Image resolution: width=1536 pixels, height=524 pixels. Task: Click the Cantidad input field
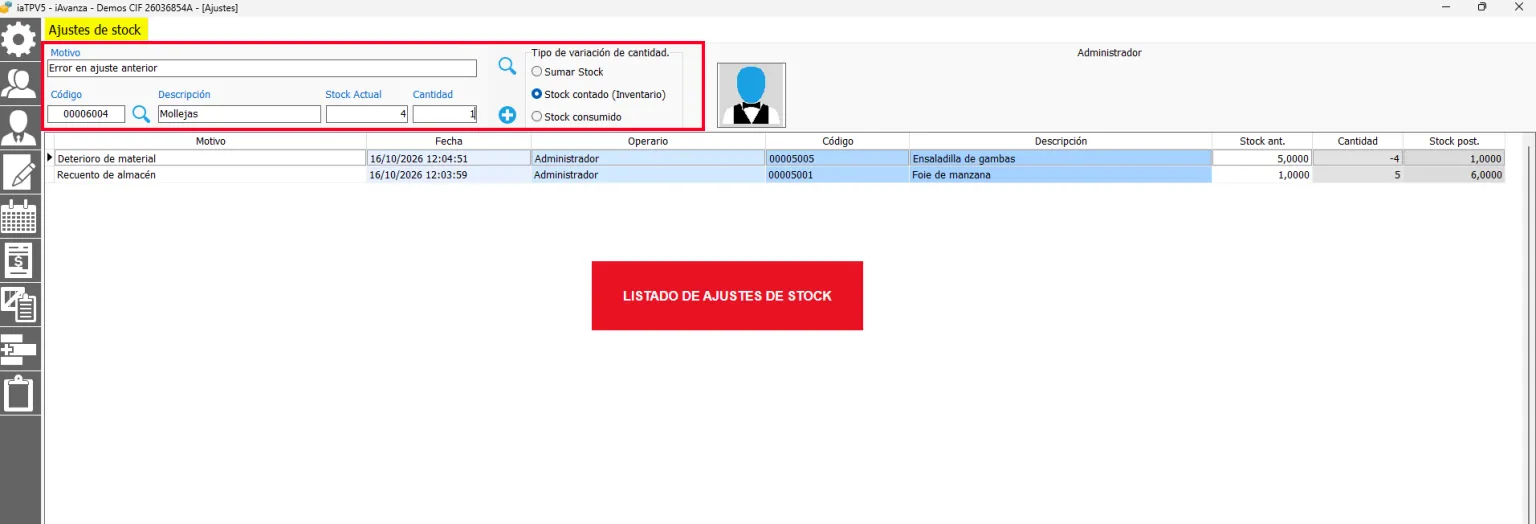(445, 114)
